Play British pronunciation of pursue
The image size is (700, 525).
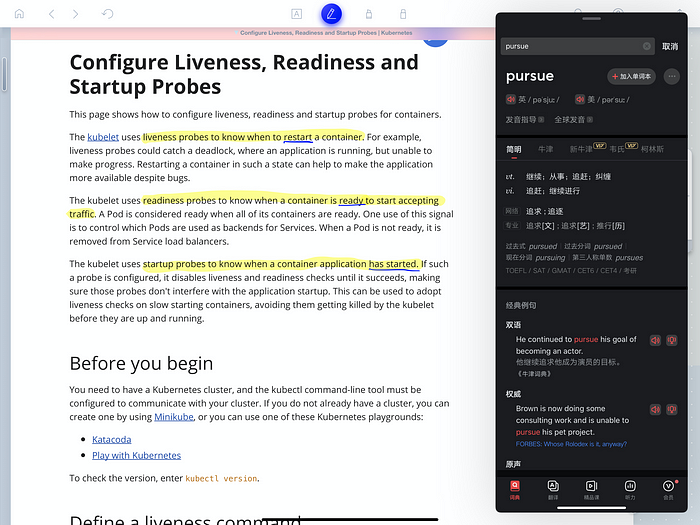coord(511,99)
